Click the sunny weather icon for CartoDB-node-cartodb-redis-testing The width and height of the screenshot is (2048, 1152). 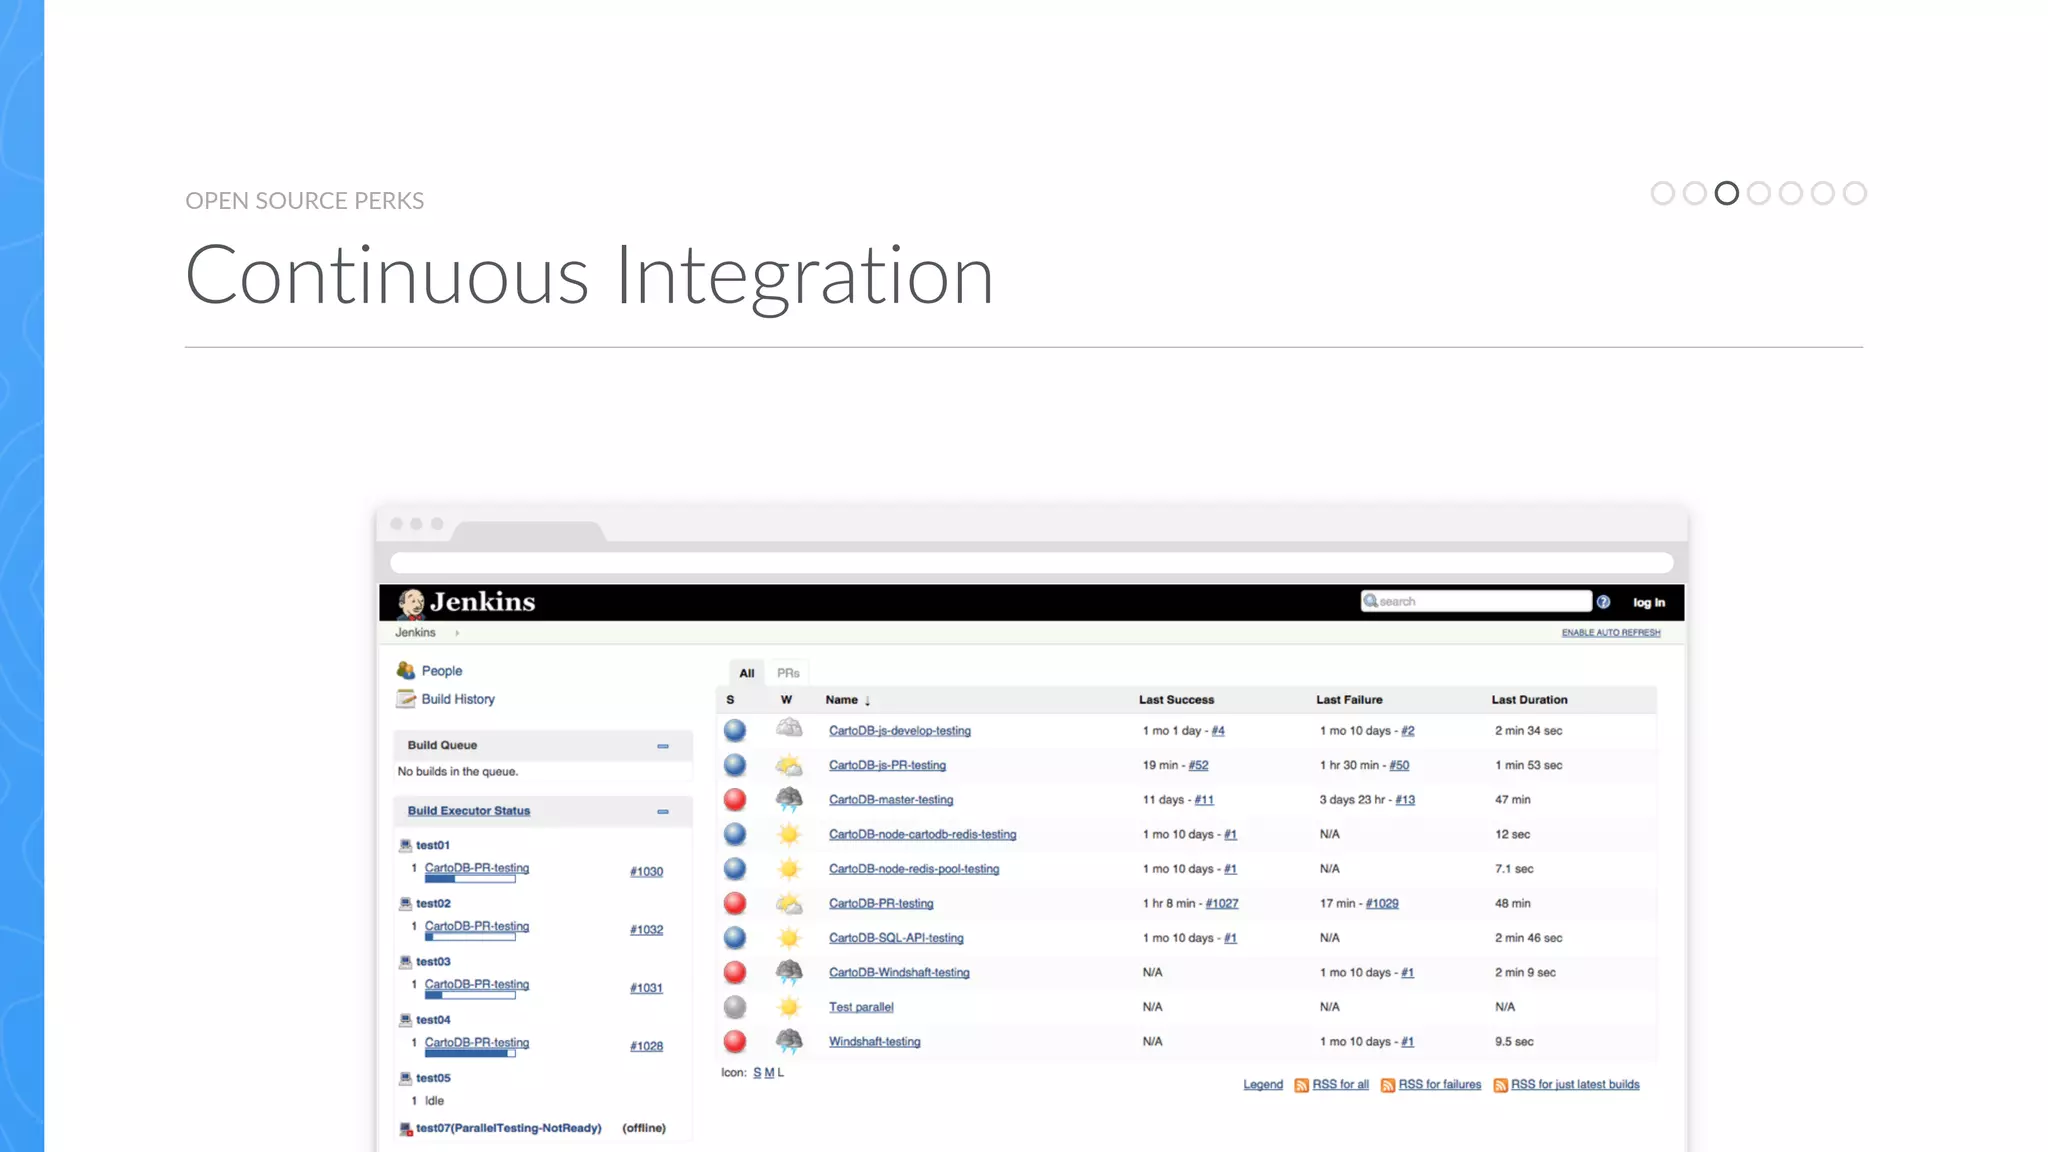[x=789, y=834]
